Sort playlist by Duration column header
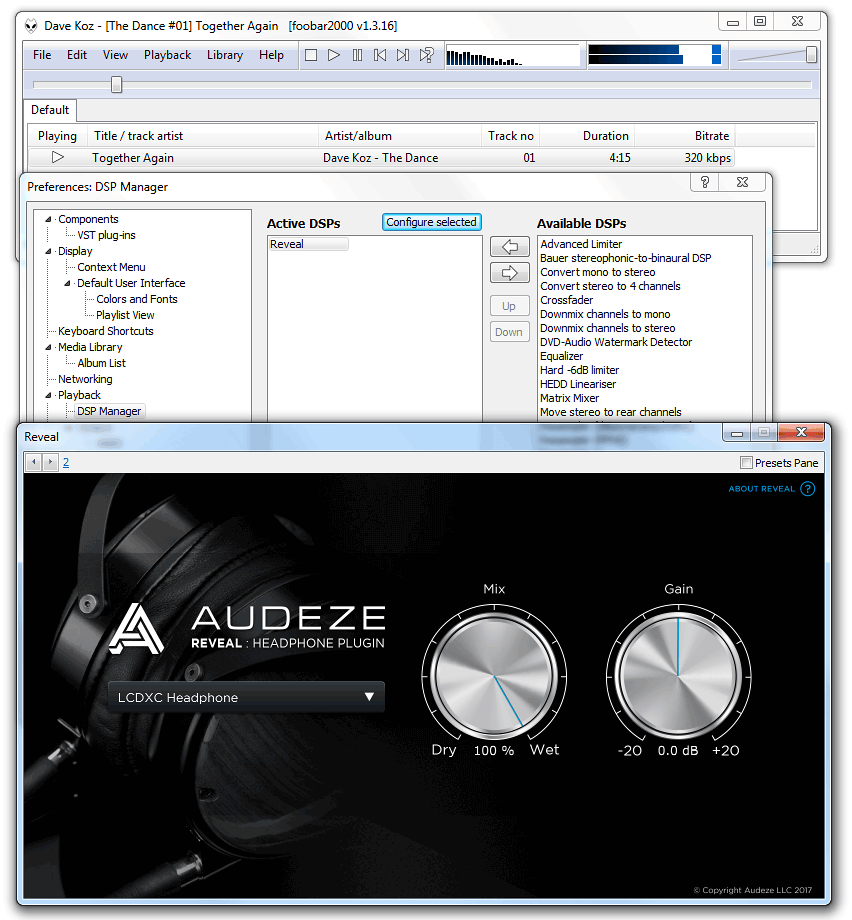 tap(587, 136)
